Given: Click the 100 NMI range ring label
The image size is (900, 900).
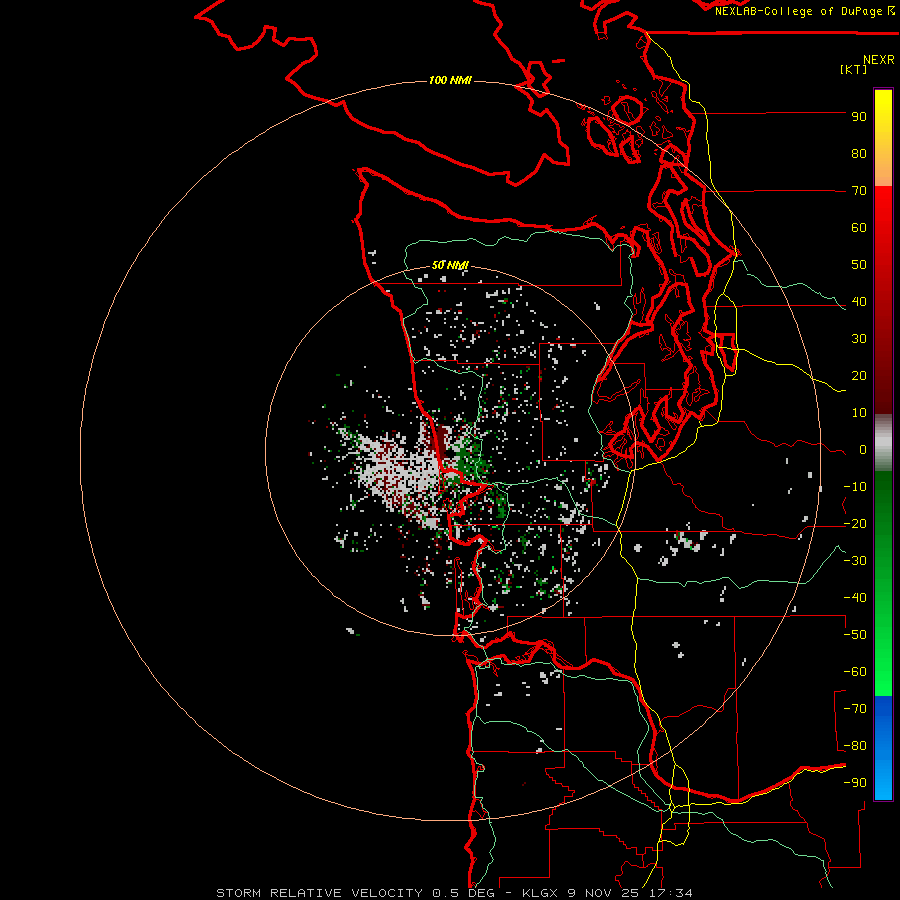Looking at the screenshot, I should [x=450, y=80].
